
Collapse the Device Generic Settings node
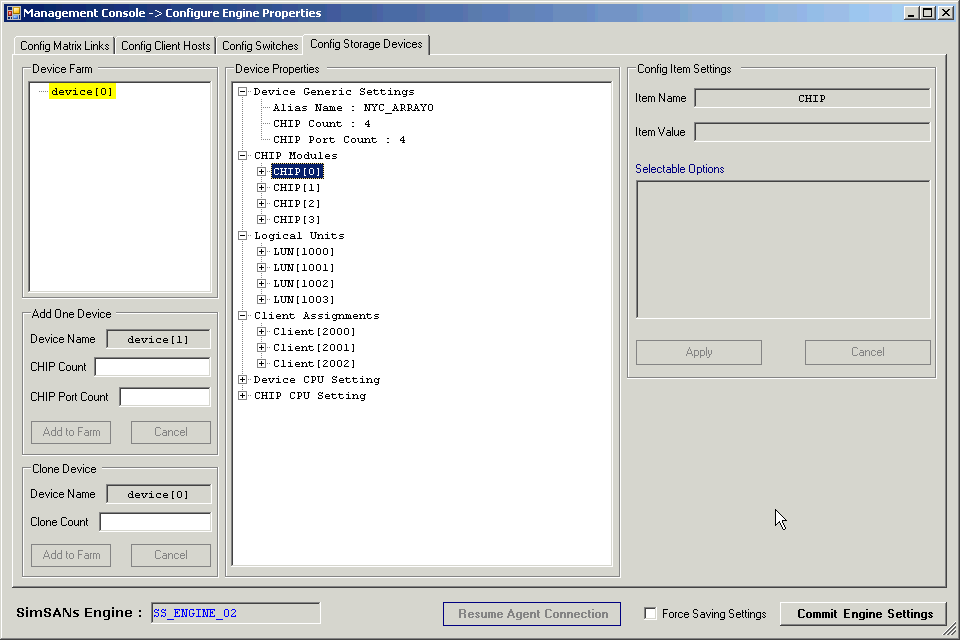coord(242,91)
